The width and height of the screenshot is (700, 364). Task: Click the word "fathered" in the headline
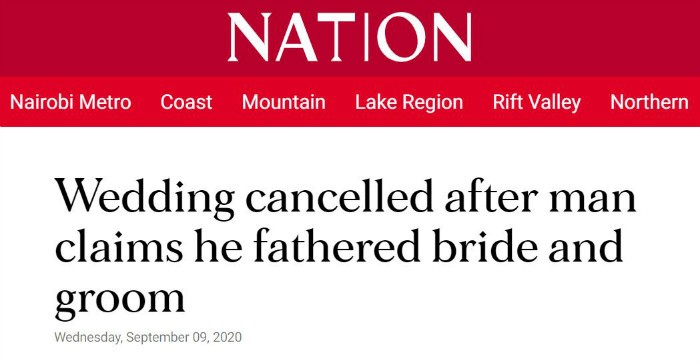[x=337, y=245]
